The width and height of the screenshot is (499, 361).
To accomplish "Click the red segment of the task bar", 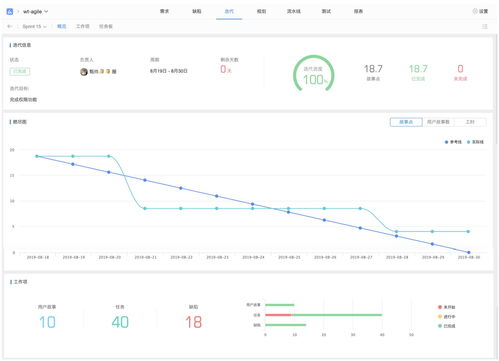I will pos(278,315).
